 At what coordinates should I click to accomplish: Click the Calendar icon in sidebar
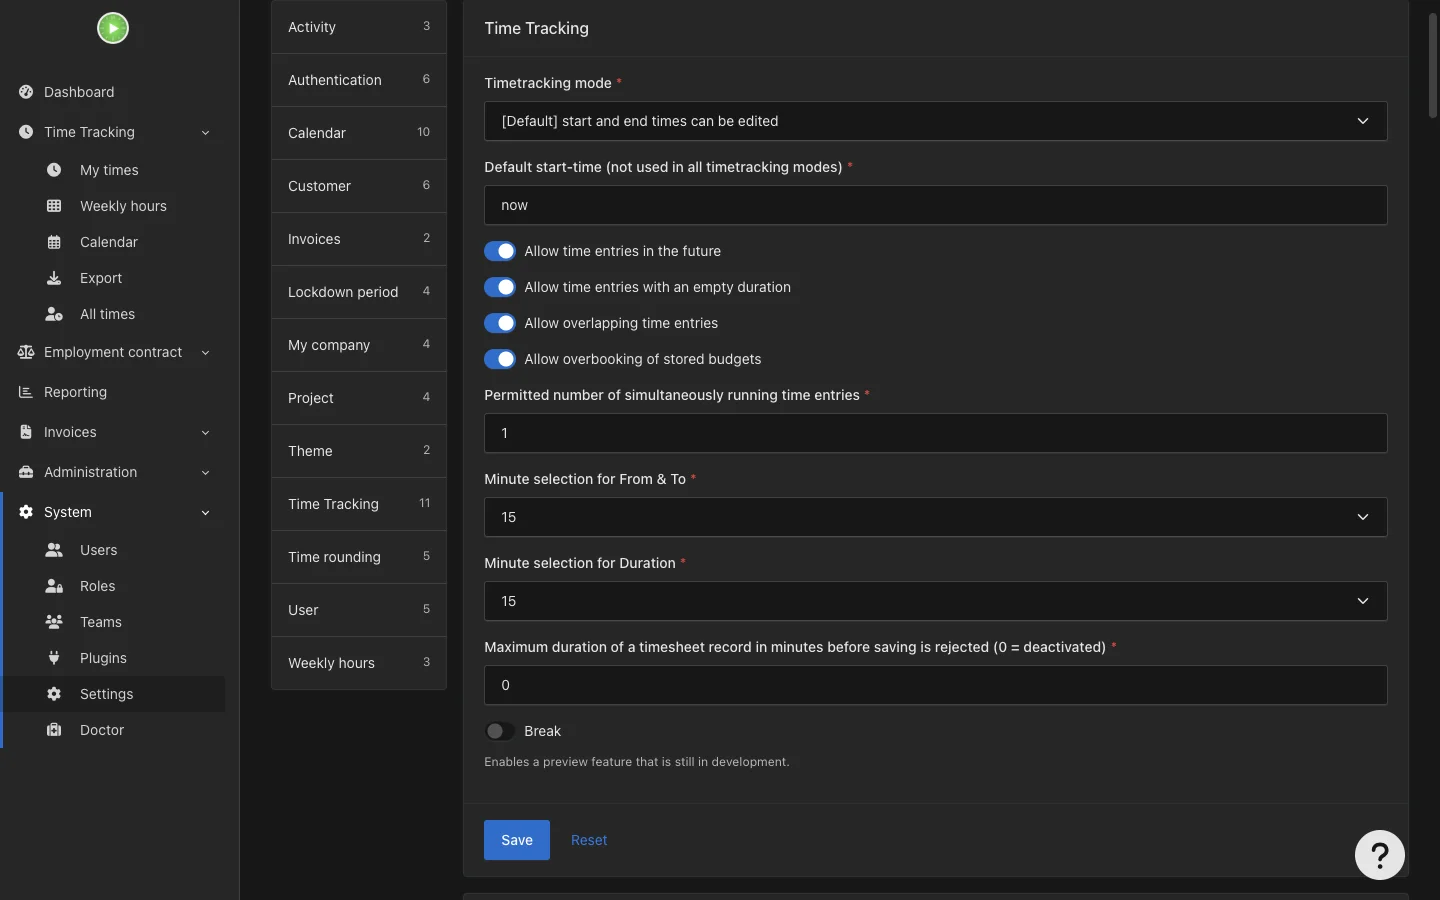(54, 242)
